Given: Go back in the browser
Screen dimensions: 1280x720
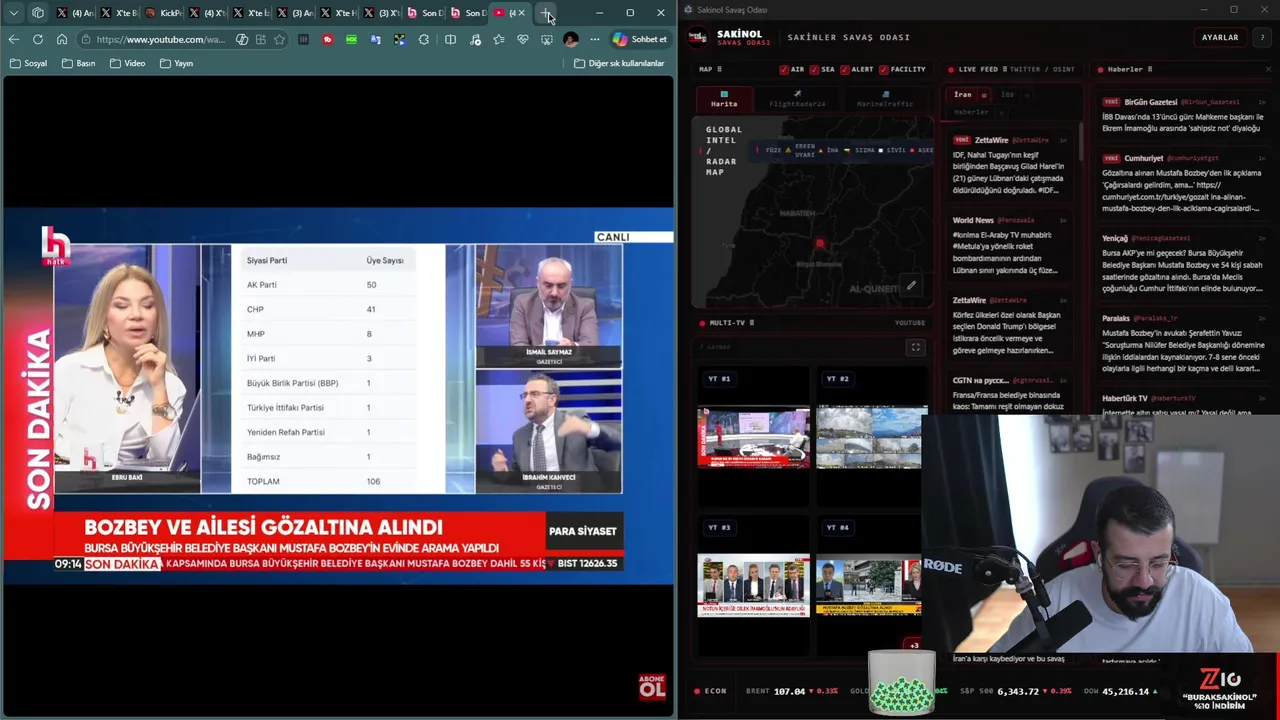Looking at the screenshot, I should (x=13, y=39).
